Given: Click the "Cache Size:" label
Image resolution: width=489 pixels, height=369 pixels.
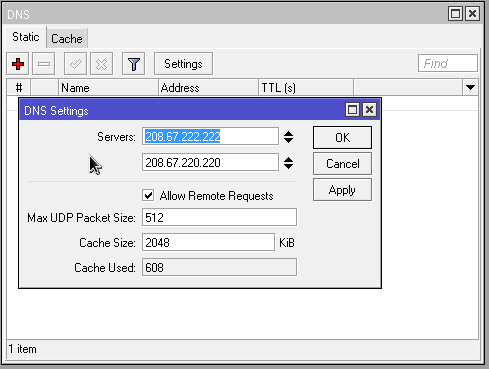Looking at the screenshot, I should coord(107,243).
